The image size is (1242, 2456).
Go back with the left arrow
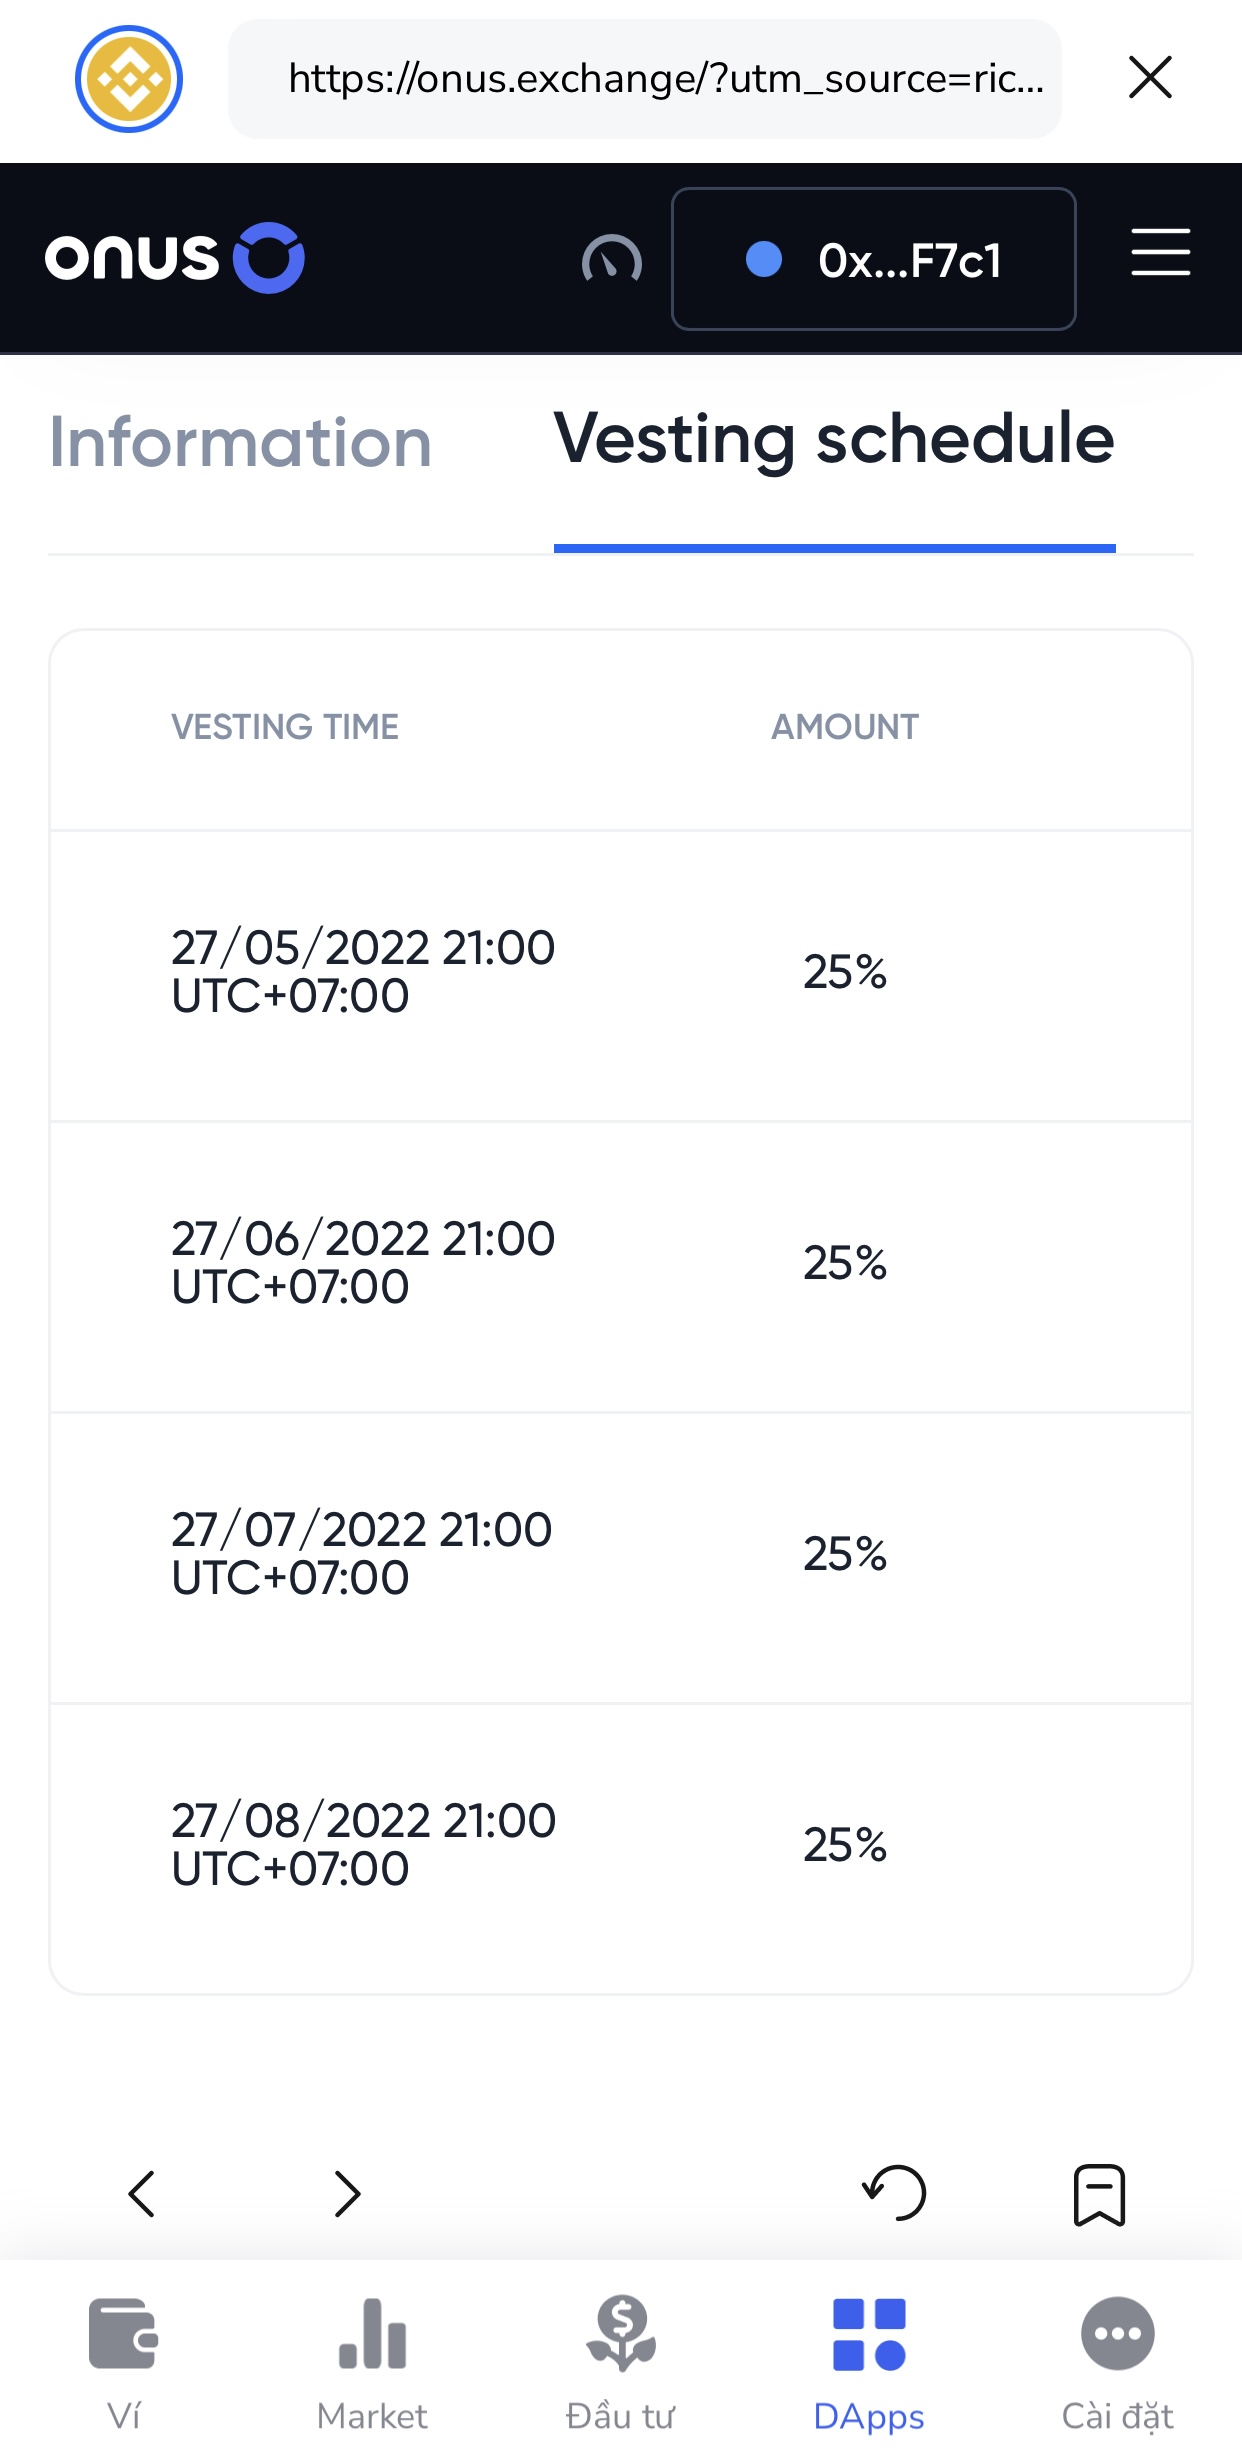point(142,2194)
